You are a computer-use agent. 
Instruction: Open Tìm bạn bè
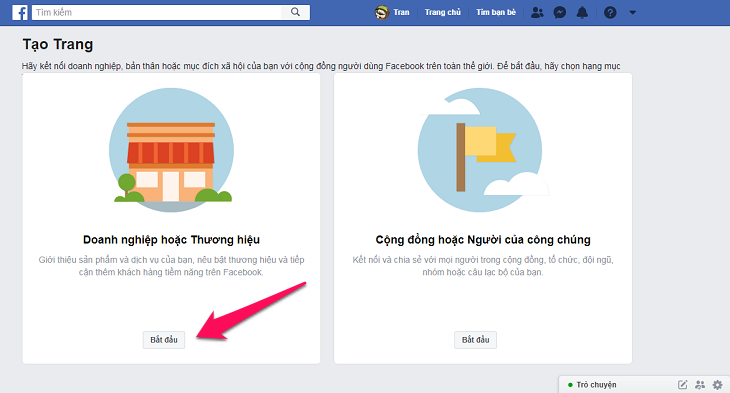tap(496, 13)
